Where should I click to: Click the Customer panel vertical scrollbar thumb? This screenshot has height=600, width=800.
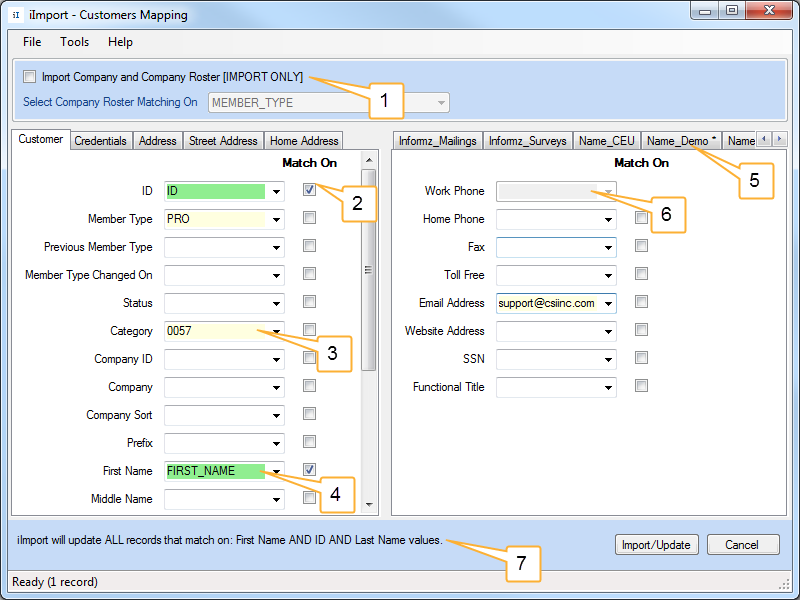point(368,270)
